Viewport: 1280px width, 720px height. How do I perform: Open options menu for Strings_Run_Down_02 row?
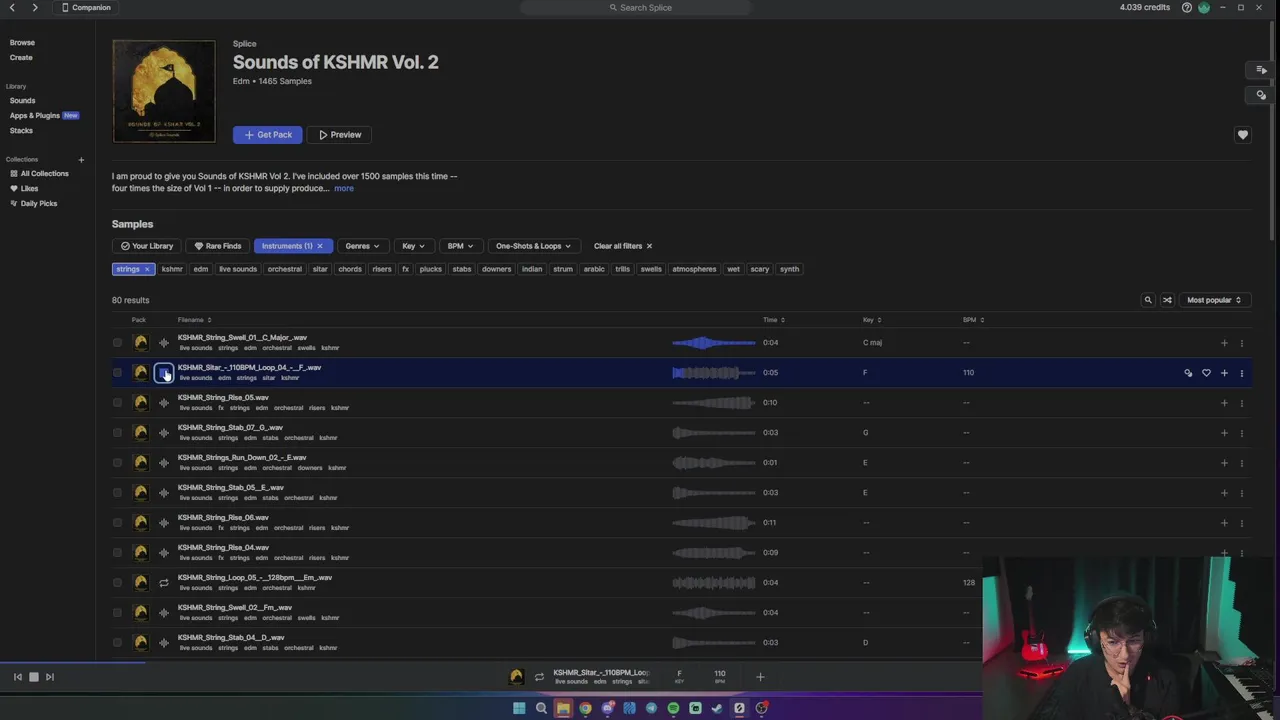point(1242,463)
